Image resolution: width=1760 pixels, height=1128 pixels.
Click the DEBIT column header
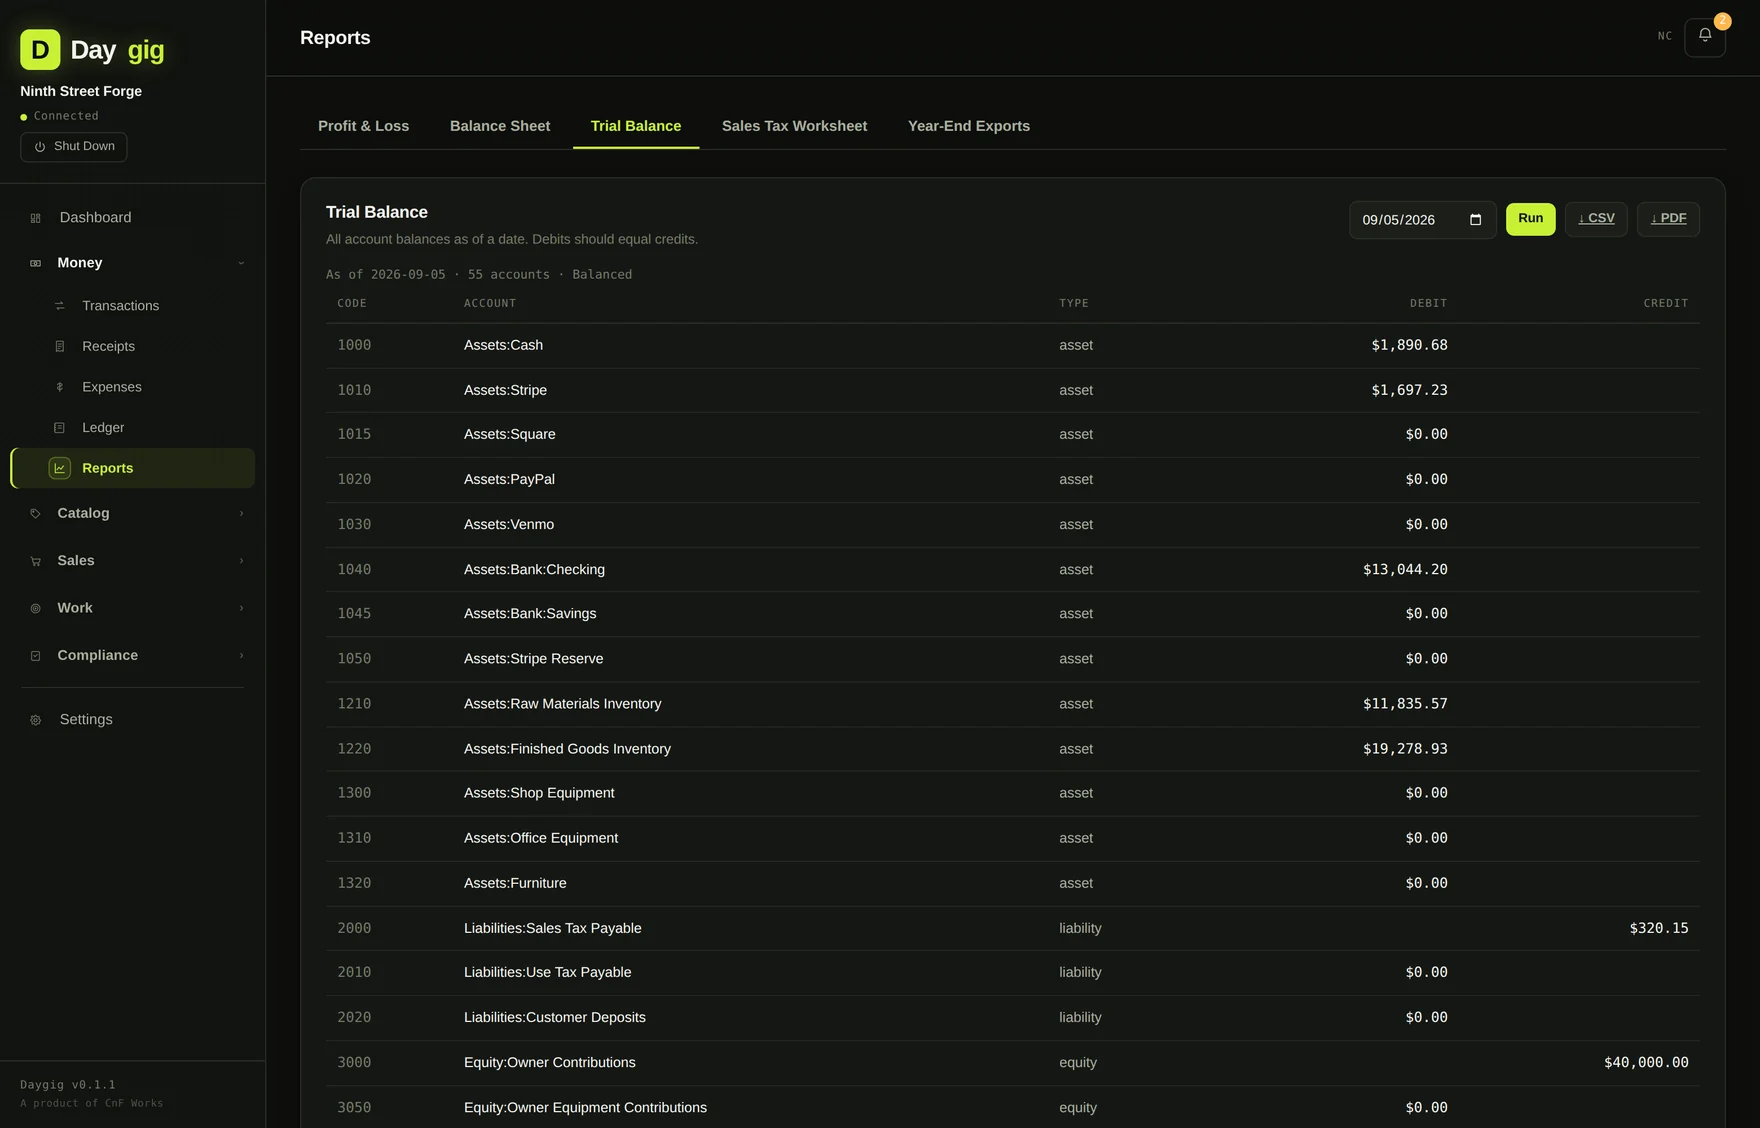(x=1429, y=303)
